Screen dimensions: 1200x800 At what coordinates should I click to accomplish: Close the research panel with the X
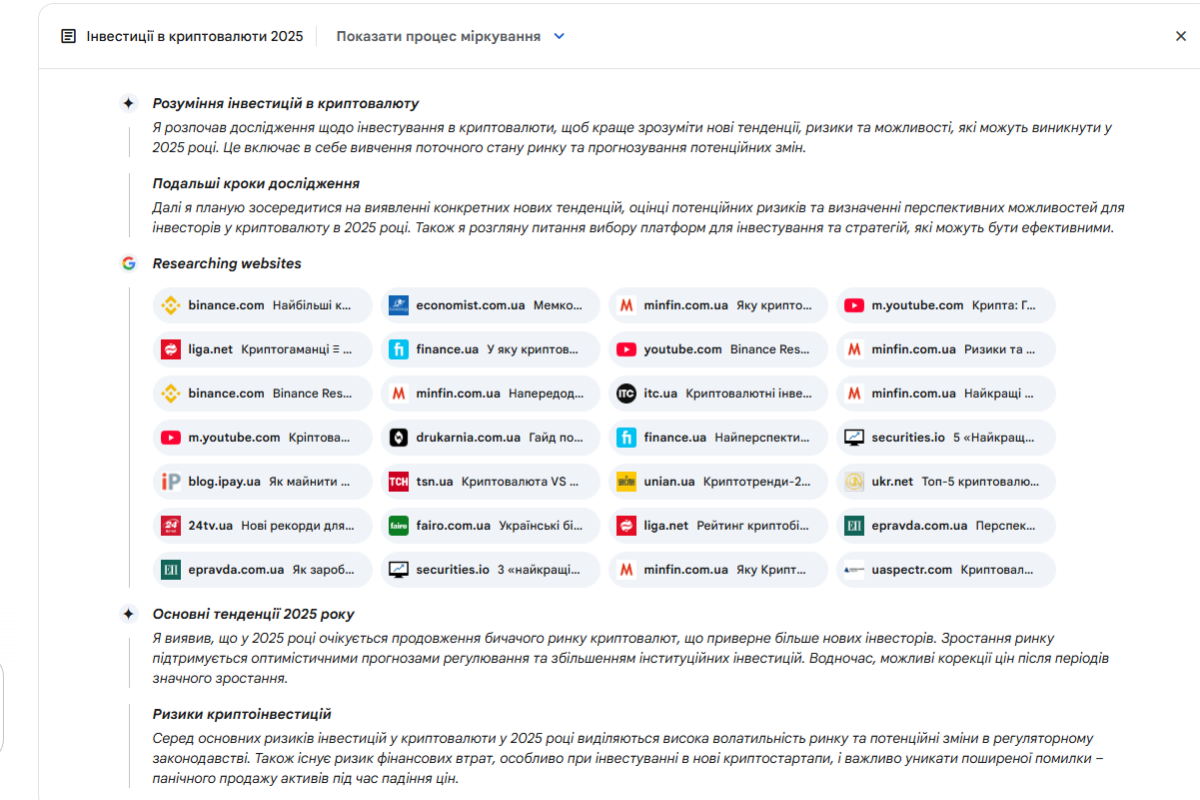1180,36
